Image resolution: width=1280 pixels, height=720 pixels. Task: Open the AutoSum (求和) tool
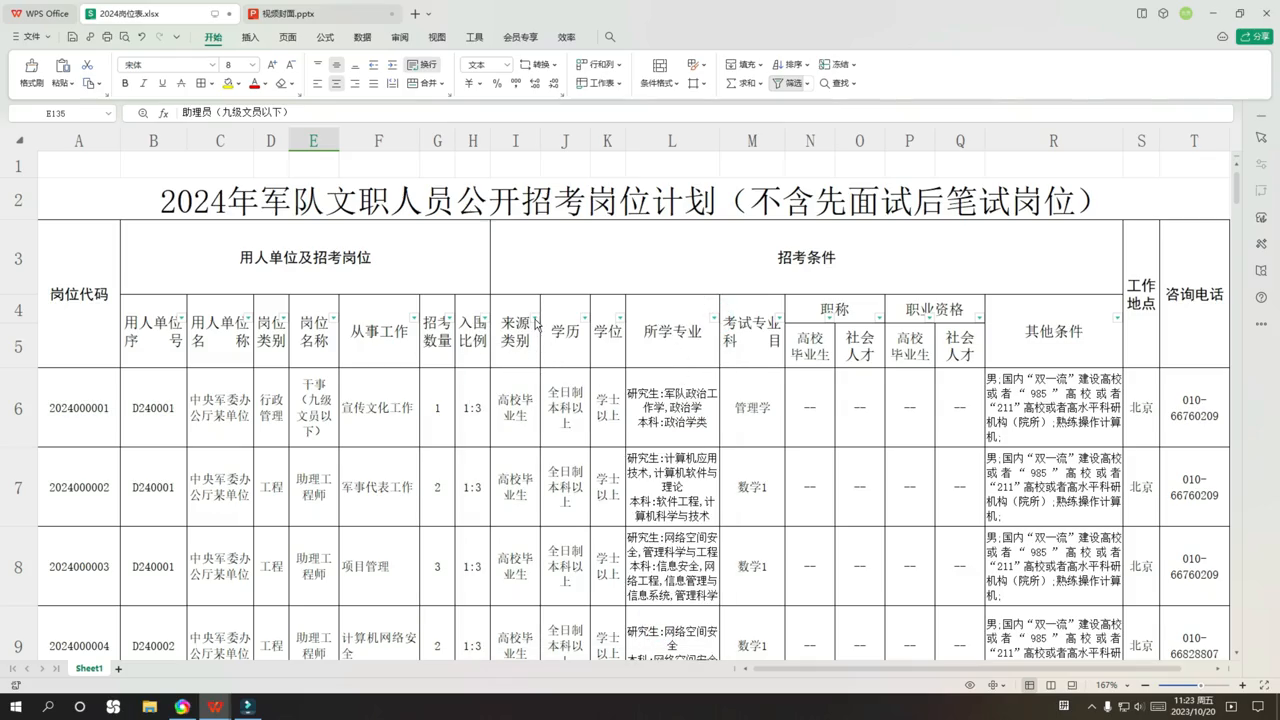[740, 84]
